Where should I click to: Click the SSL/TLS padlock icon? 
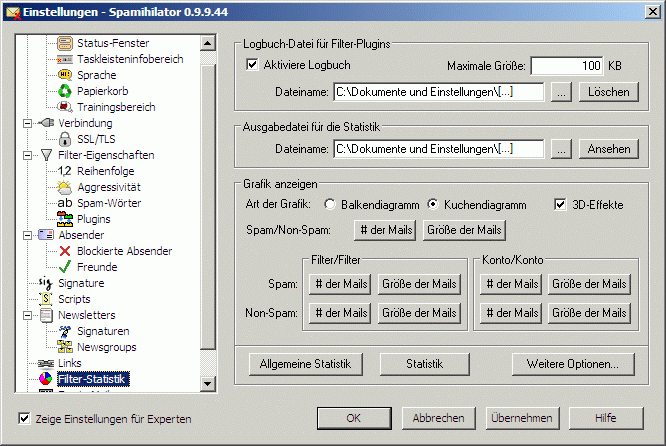coord(65,139)
